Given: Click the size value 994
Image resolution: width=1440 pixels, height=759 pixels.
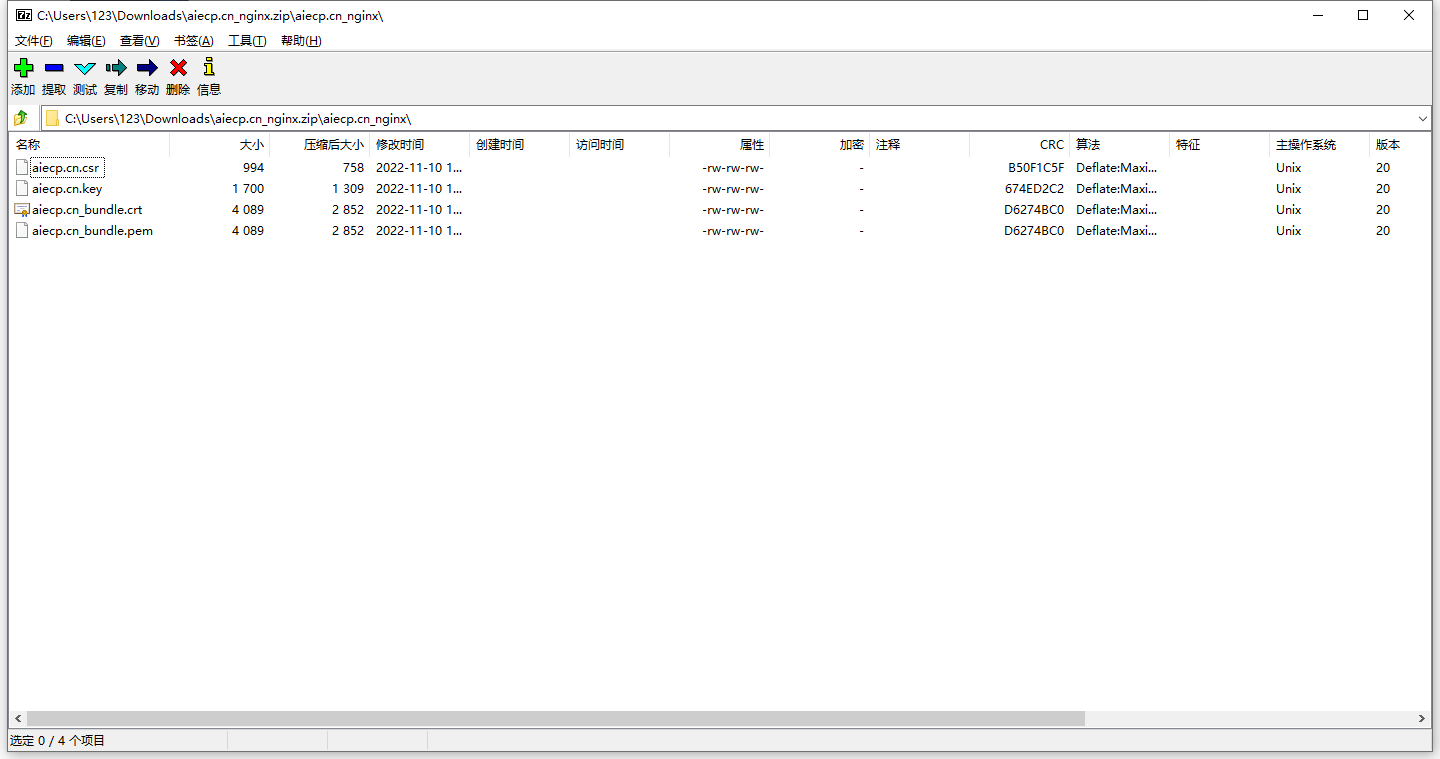Looking at the screenshot, I should coord(253,168).
